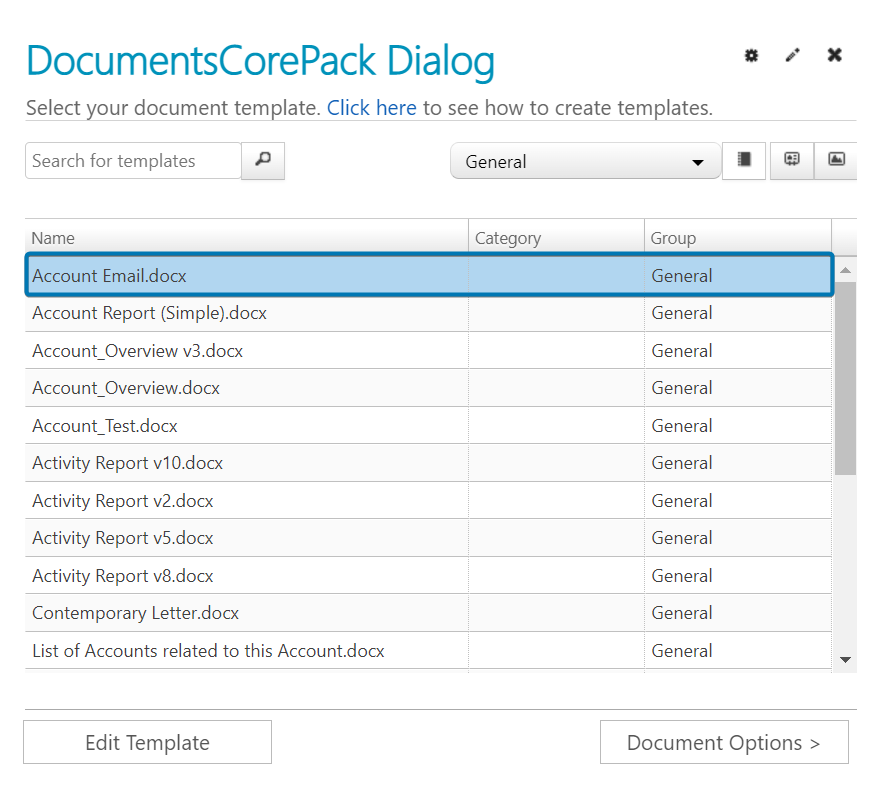This screenshot has height=797, width=883.
Task: Open Document Options
Action: tap(724, 742)
